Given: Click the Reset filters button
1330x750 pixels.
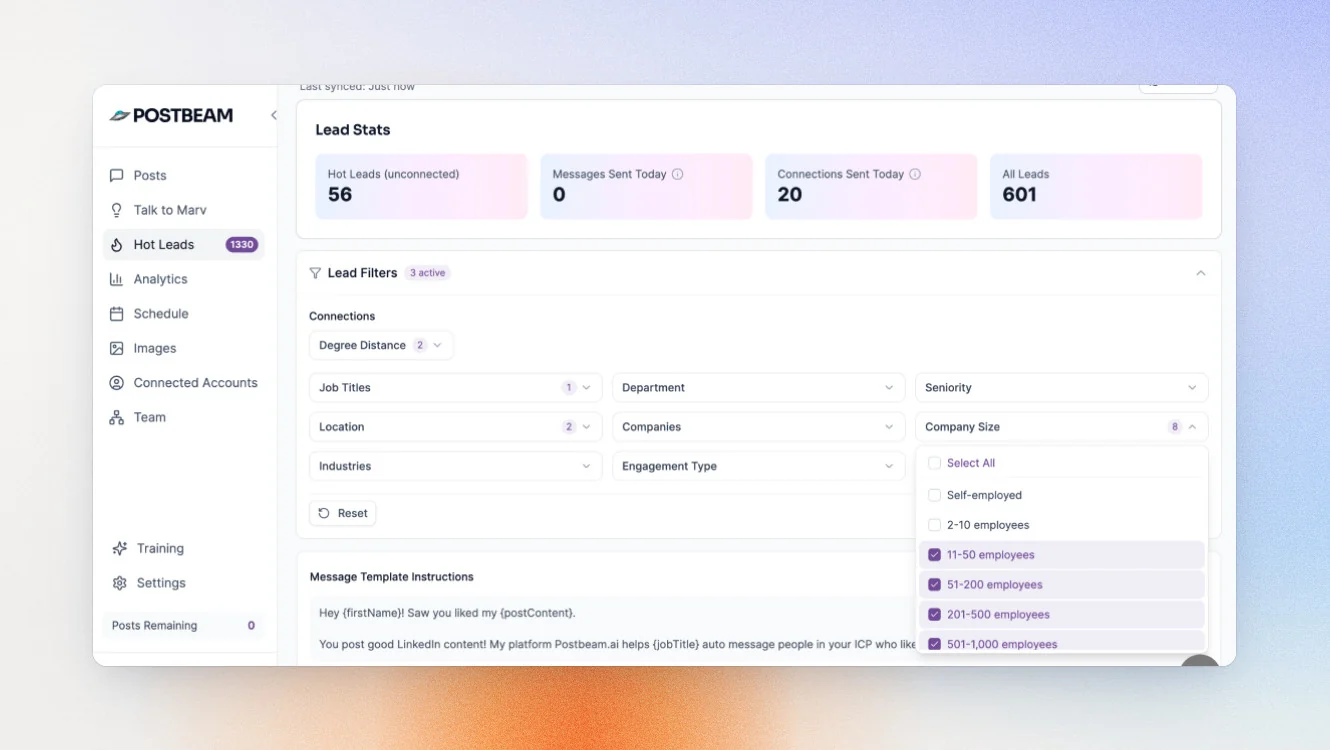Looking at the screenshot, I should click(x=343, y=513).
